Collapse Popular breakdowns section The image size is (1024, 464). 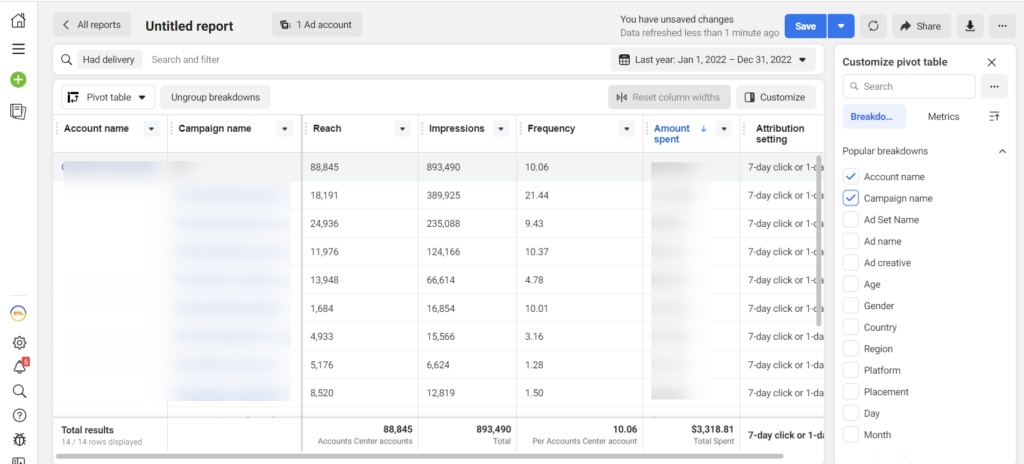(1002, 151)
